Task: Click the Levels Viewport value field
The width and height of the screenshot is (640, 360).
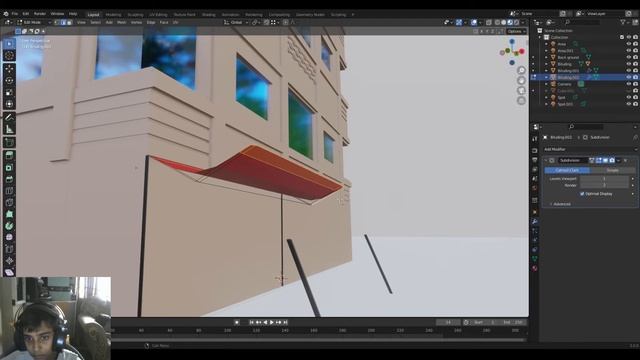Action: coord(604,179)
